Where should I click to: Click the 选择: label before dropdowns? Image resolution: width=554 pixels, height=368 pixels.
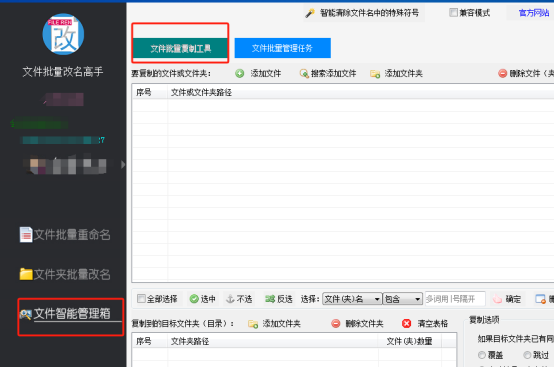(310, 299)
